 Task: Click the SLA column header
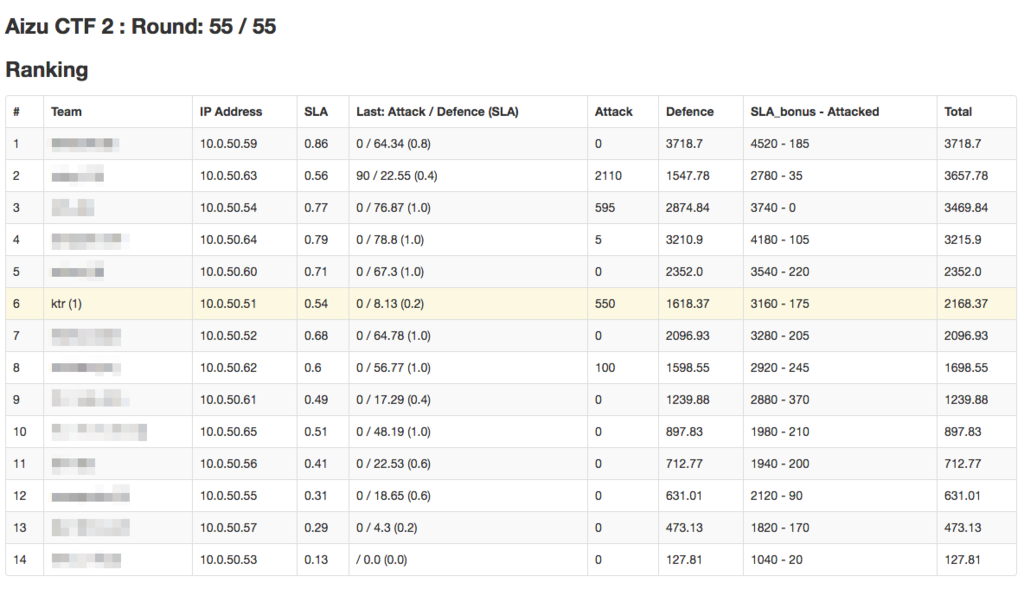click(315, 112)
